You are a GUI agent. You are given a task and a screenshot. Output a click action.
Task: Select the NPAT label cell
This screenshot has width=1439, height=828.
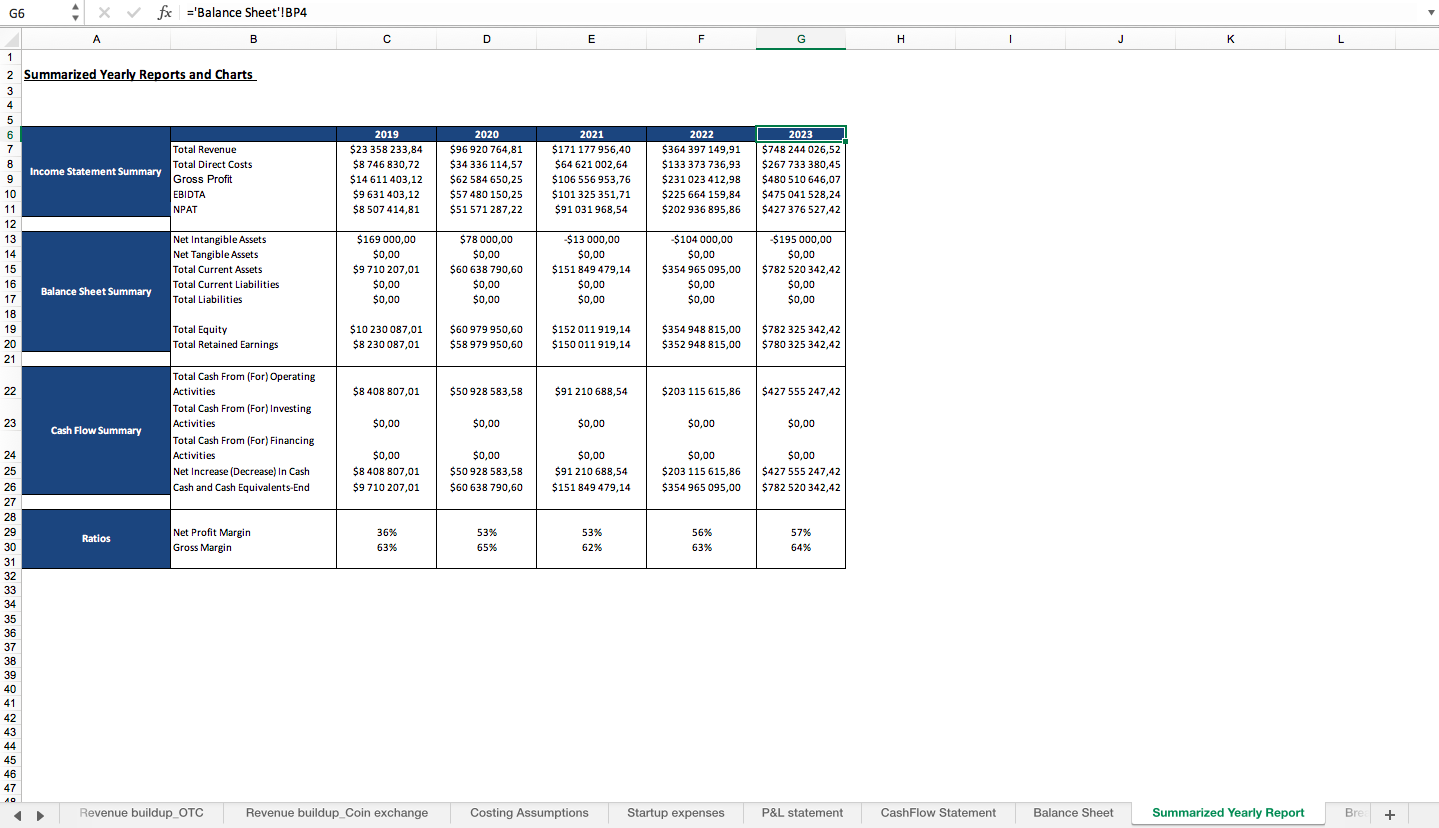[x=254, y=209]
